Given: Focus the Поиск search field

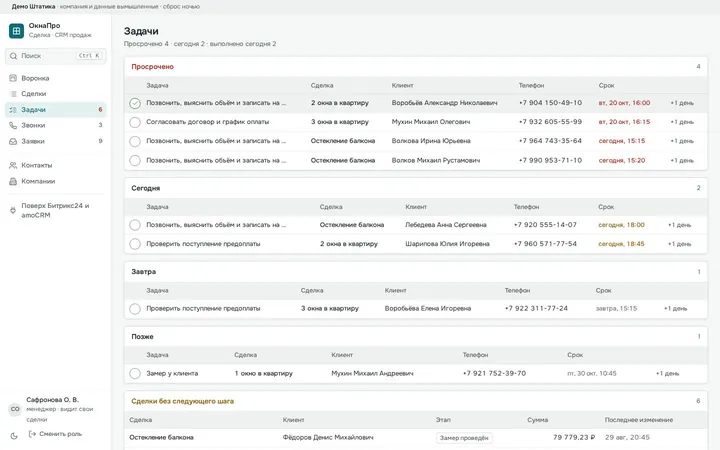Looking at the screenshot, I should (56, 56).
